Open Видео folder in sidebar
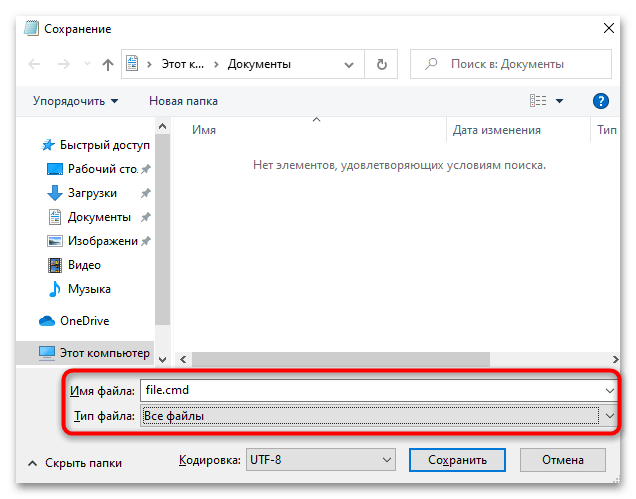Viewport: 636px width, 499px height. pyautogui.click(x=84, y=265)
